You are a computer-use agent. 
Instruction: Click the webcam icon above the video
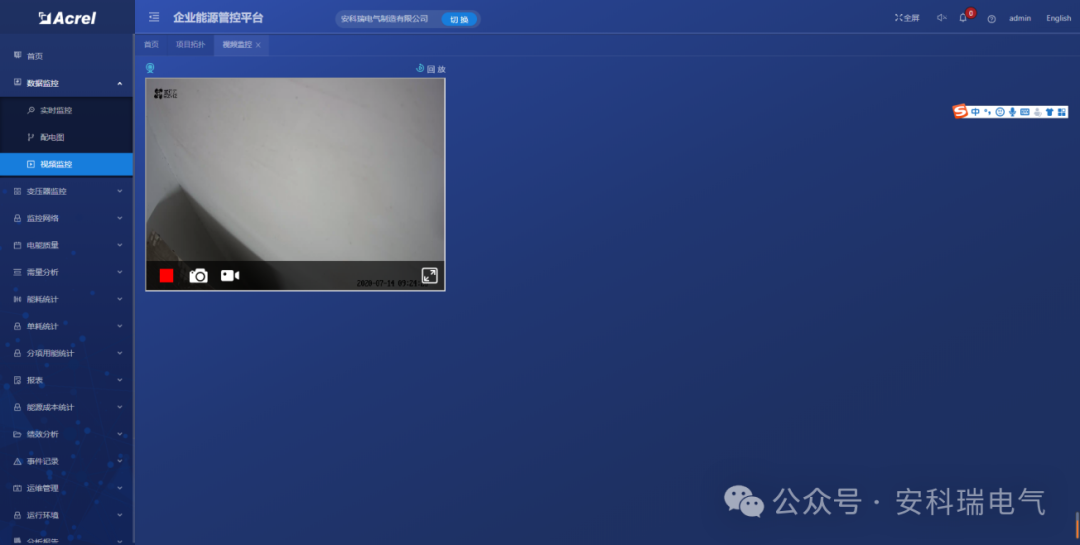tap(150, 68)
